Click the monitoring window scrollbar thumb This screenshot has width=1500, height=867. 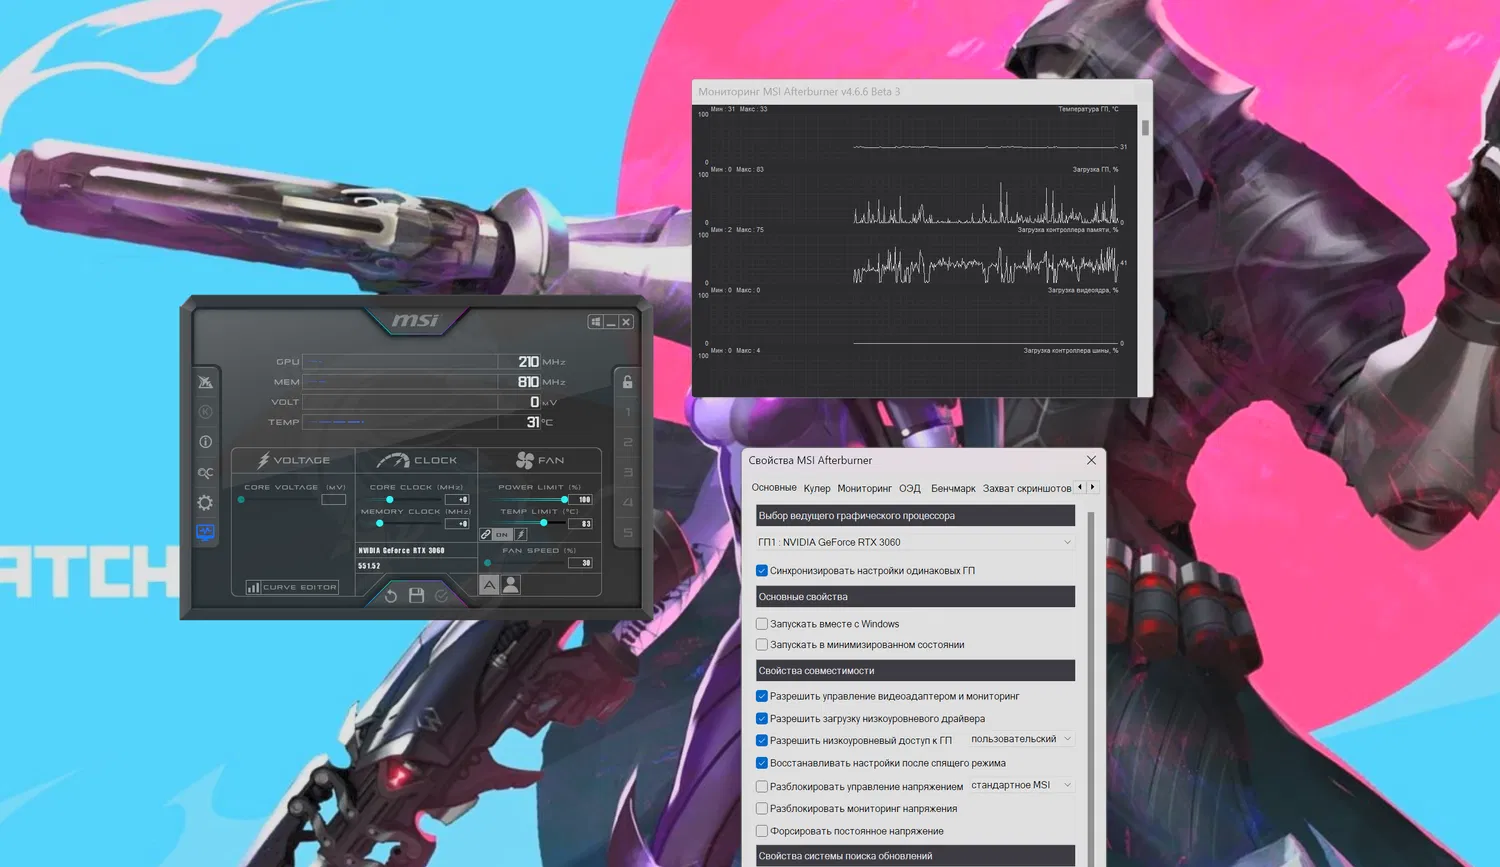click(1145, 128)
